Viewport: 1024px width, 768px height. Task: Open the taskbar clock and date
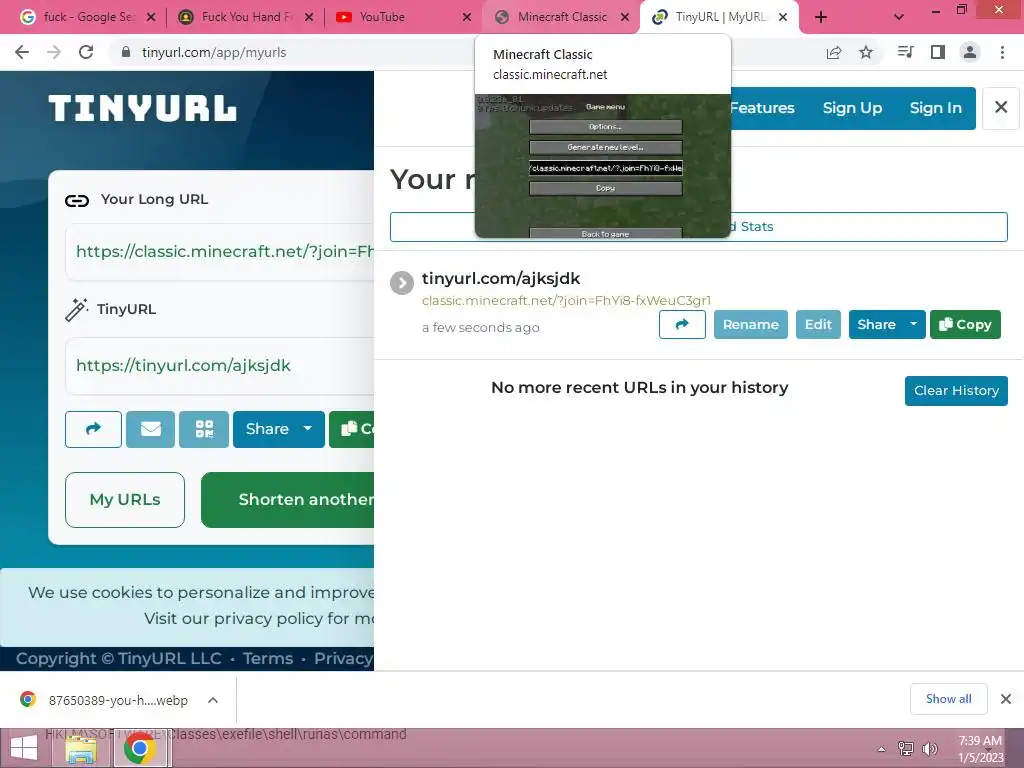tap(980, 749)
